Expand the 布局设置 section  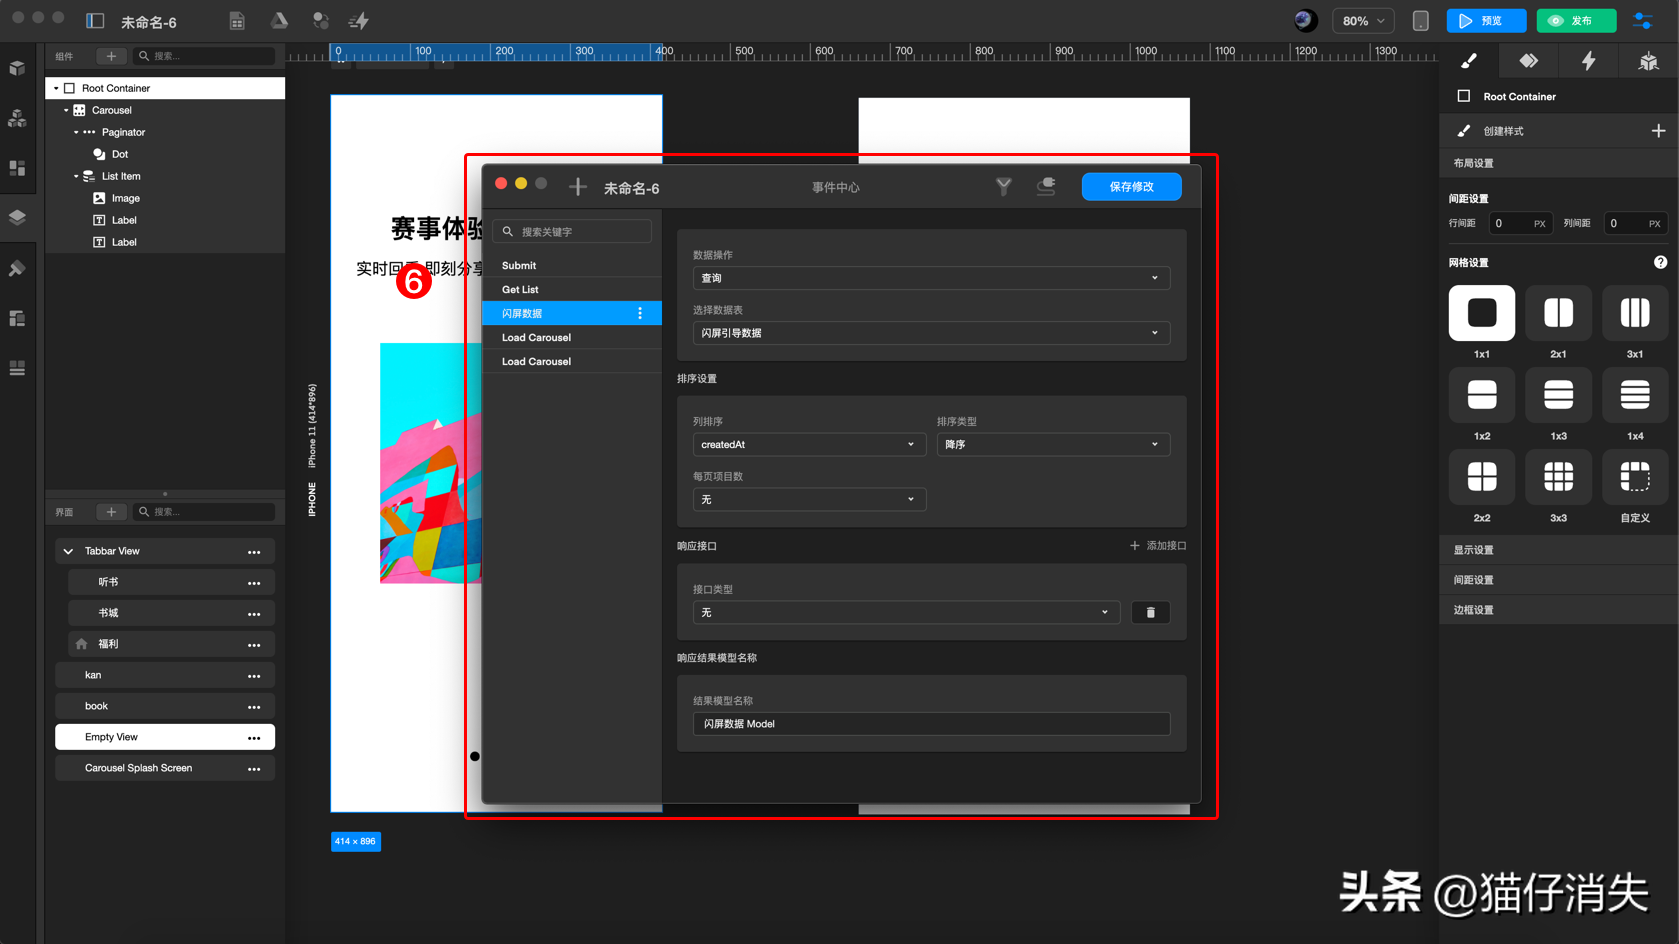tap(1559, 163)
